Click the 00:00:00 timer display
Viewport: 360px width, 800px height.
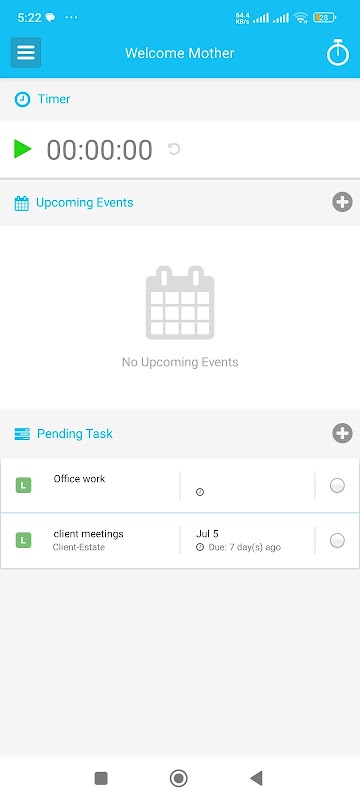tap(99, 150)
